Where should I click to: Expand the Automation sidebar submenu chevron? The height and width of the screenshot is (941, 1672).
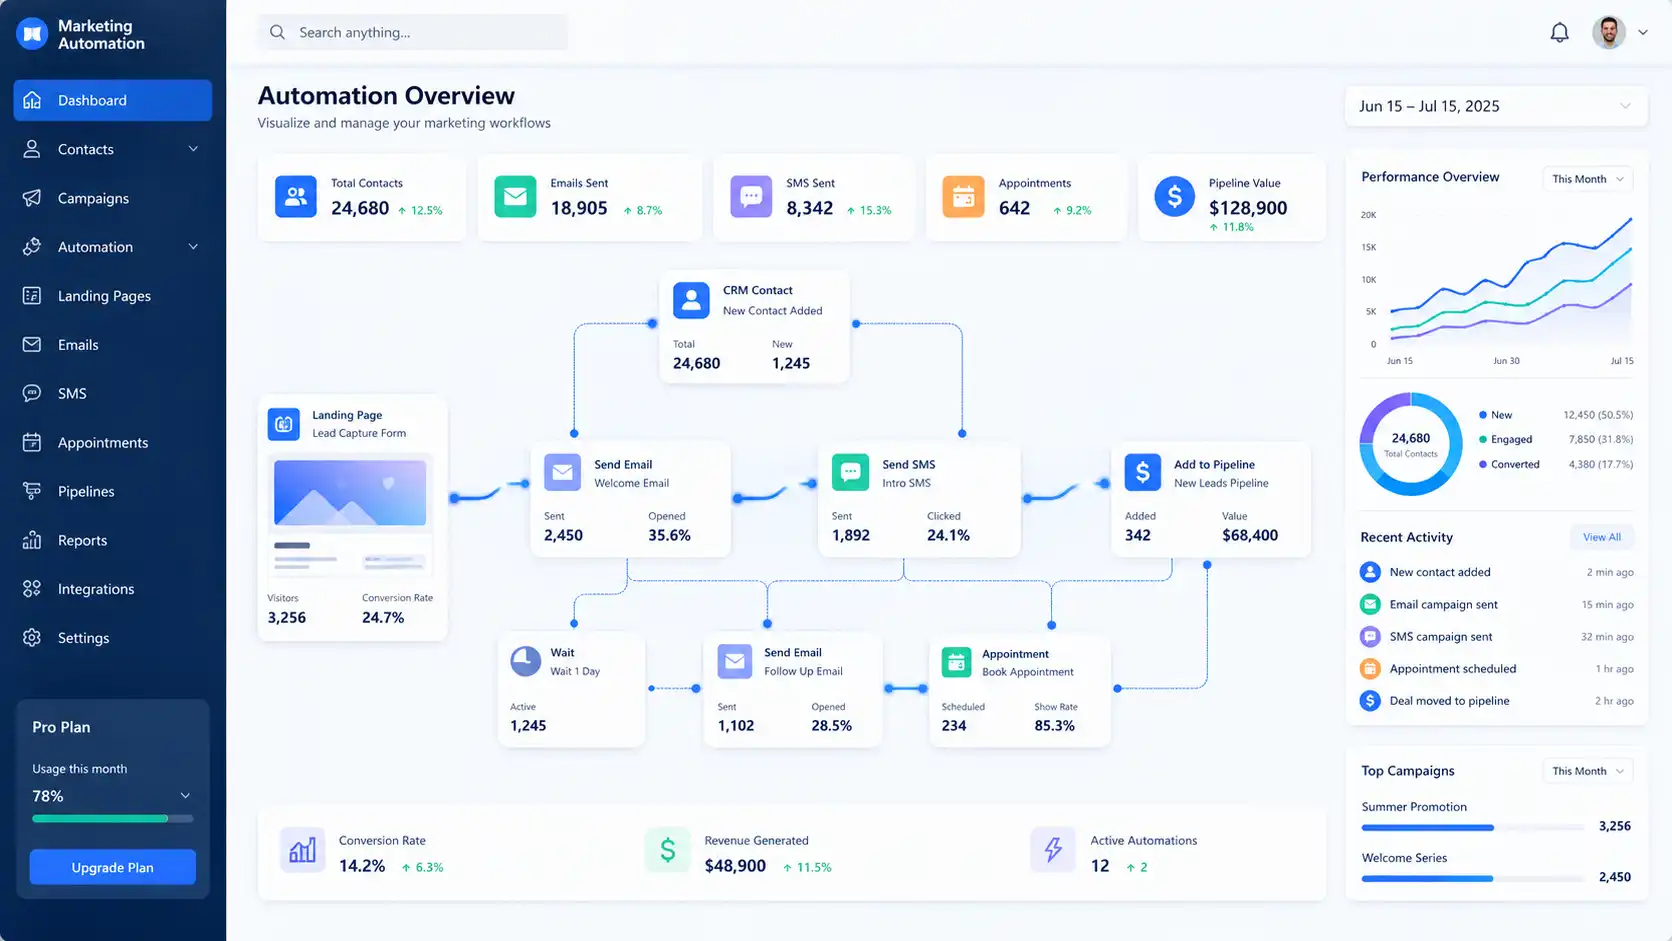pyautogui.click(x=193, y=247)
